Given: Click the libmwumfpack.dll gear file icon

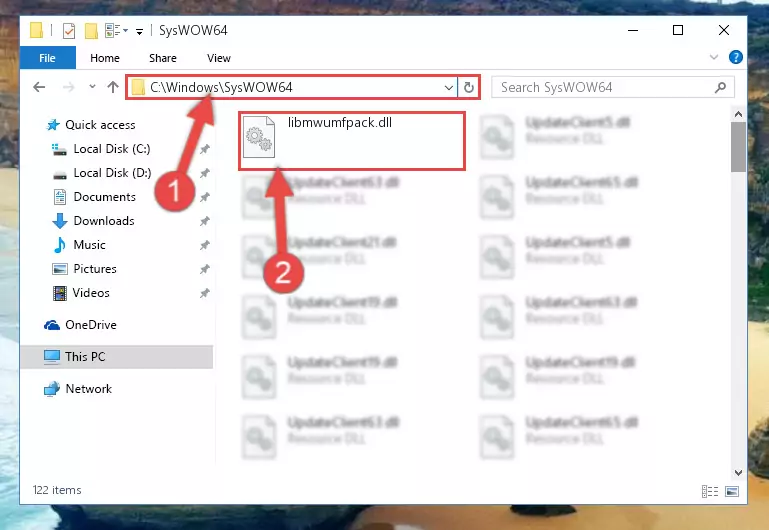Looking at the screenshot, I should 259,137.
